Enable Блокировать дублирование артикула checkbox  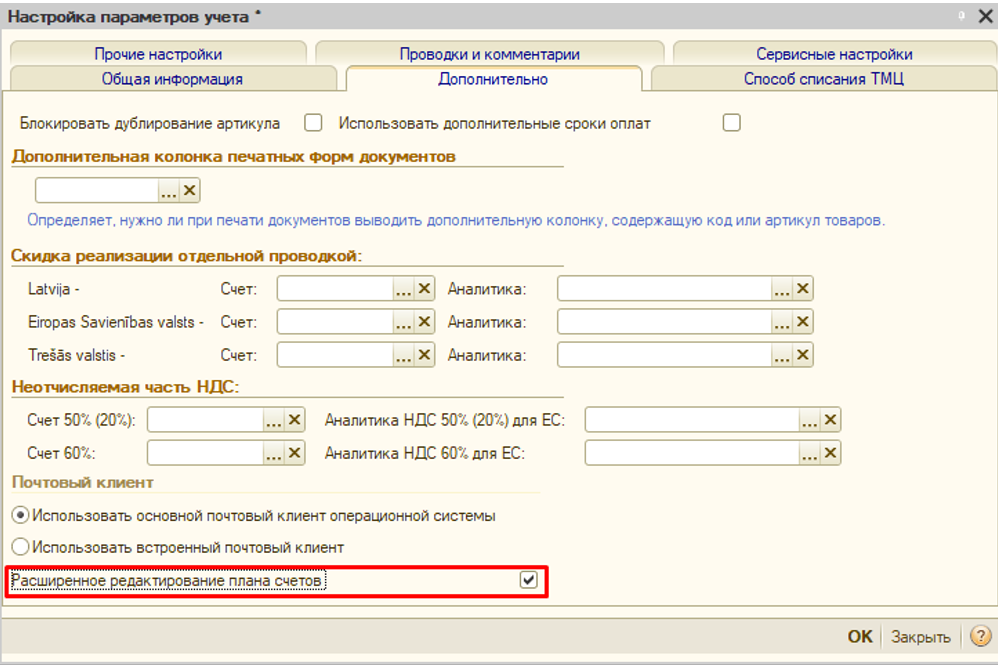tap(313, 123)
